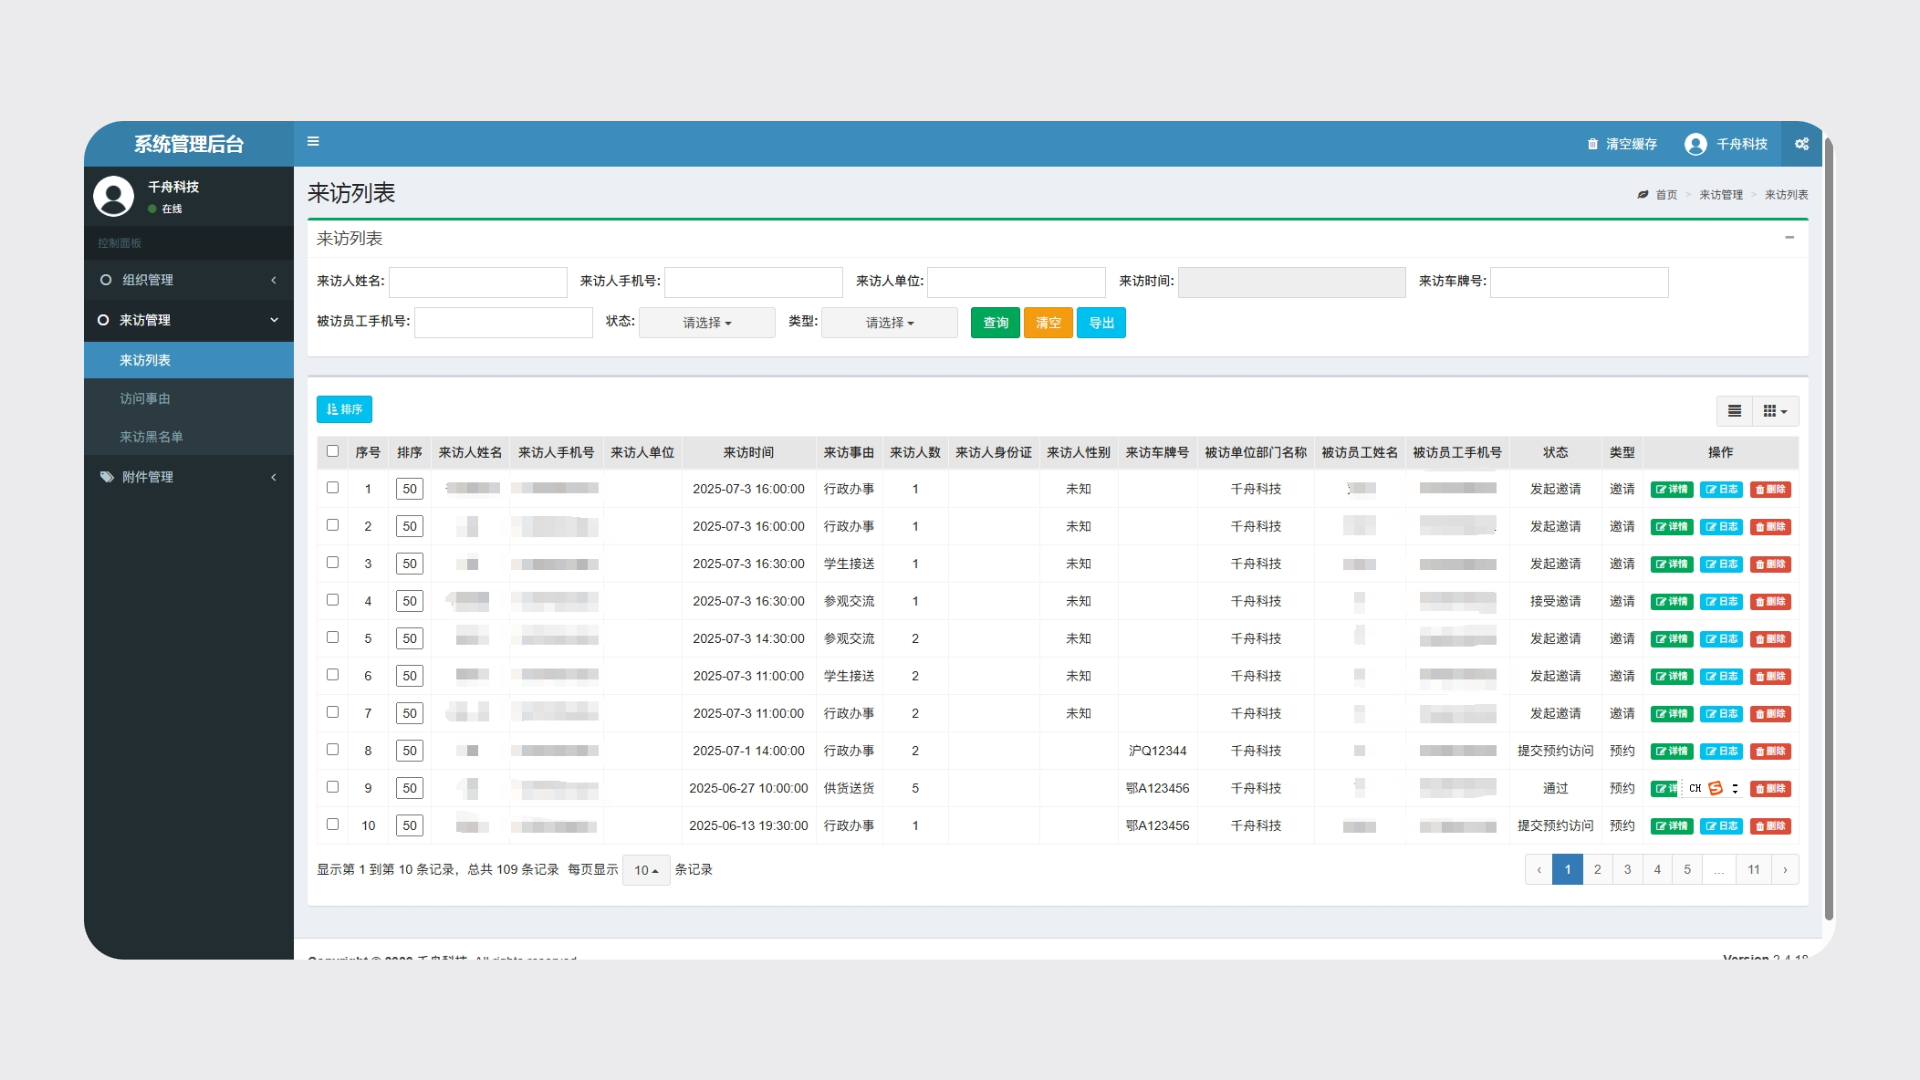The width and height of the screenshot is (1920, 1080).
Task: Click the 千舟科技 user avatar in header
Action: click(x=1695, y=144)
